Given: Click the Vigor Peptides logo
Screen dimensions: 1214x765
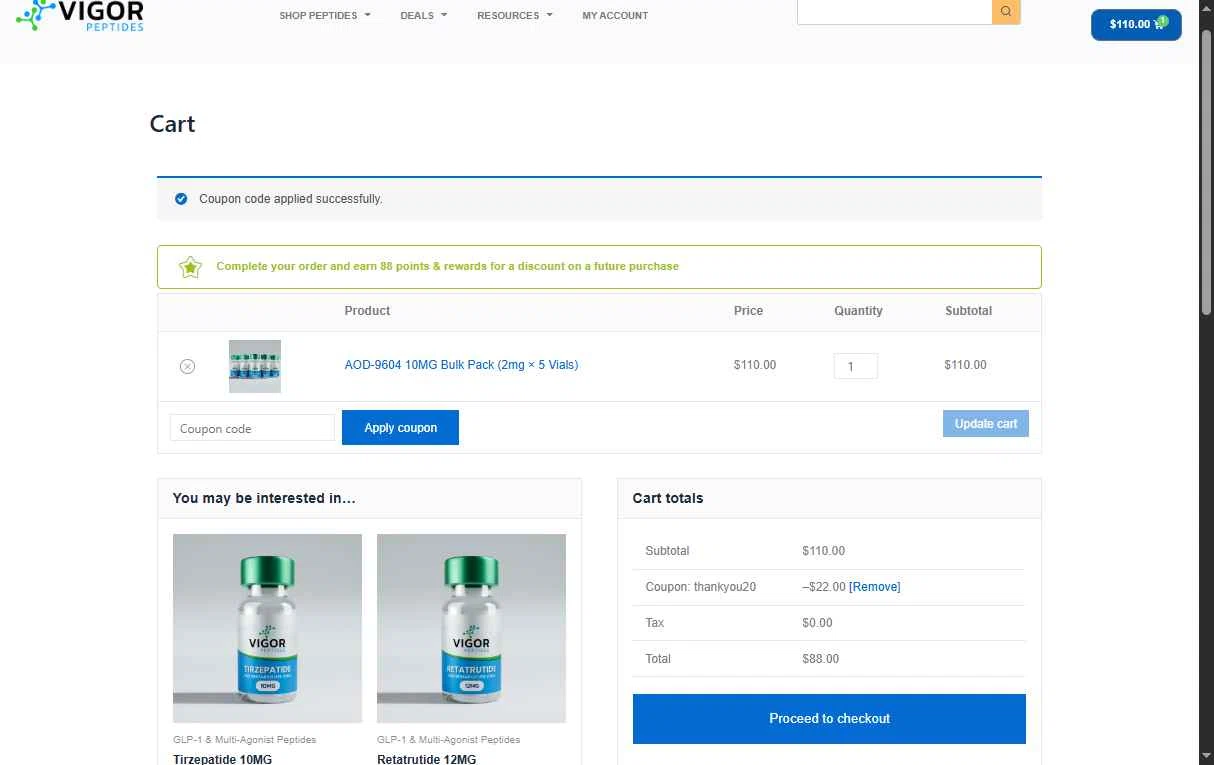Looking at the screenshot, I should pyautogui.click(x=80, y=15).
